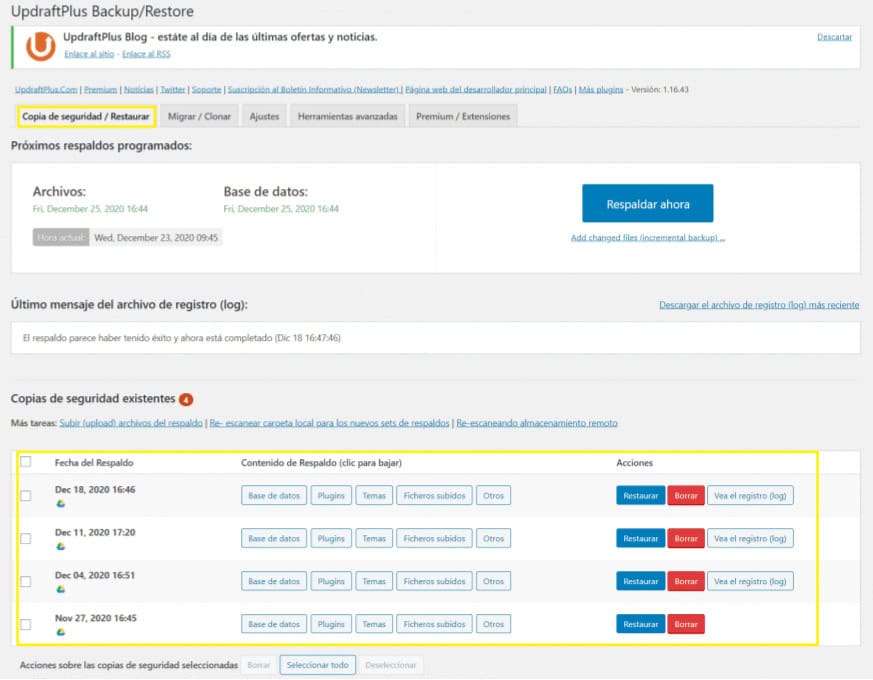Click Re-escanear carpeta local link
873x680 pixels.
329,423
